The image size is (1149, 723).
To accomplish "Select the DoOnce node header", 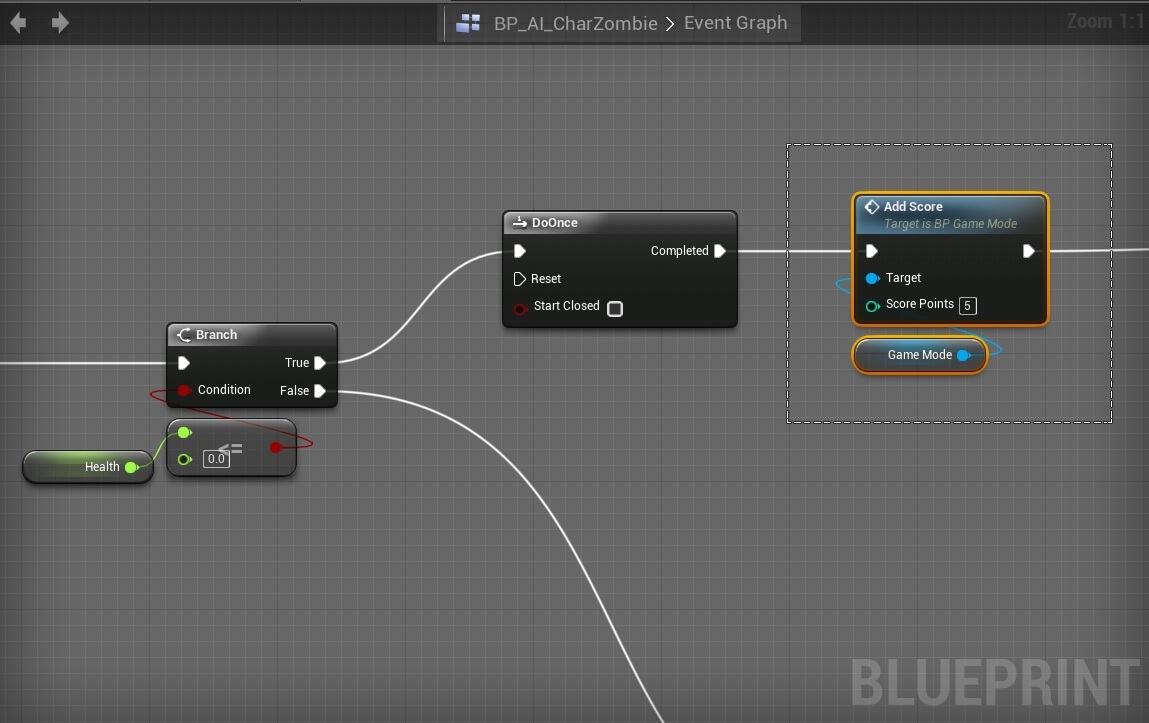I will click(x=555, y=223).
